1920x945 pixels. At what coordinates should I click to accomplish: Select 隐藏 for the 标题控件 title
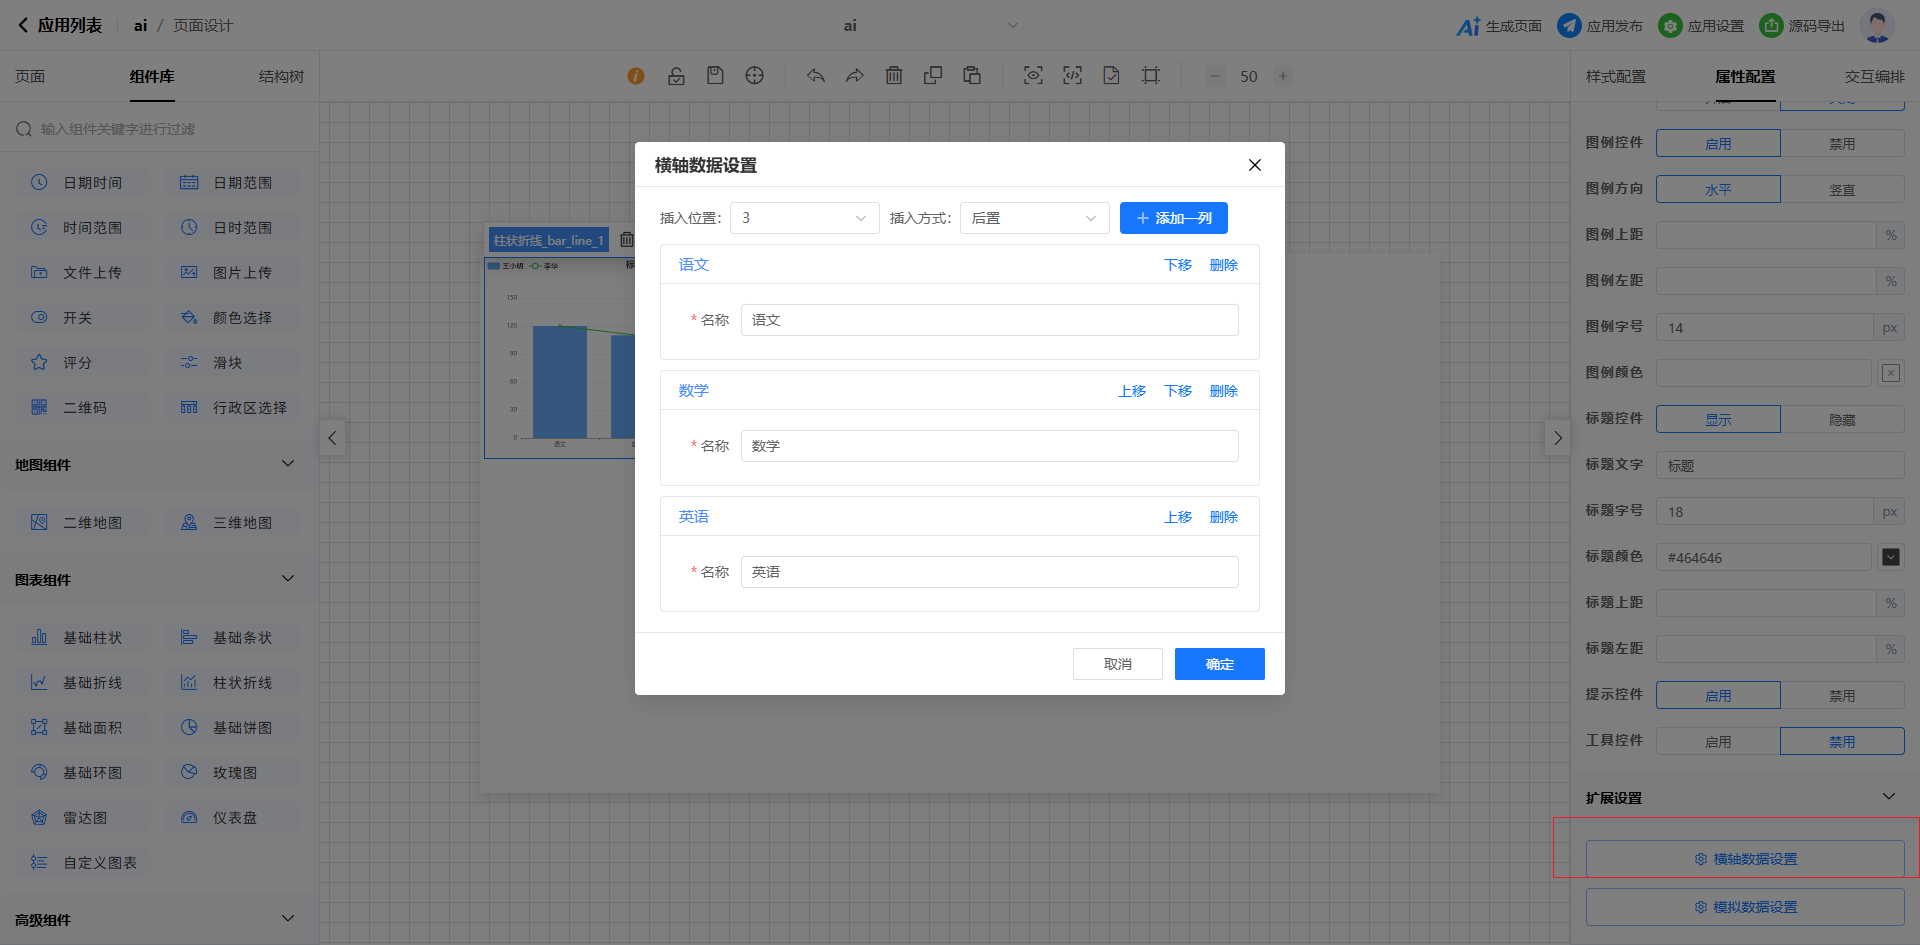coord(1841,420)
